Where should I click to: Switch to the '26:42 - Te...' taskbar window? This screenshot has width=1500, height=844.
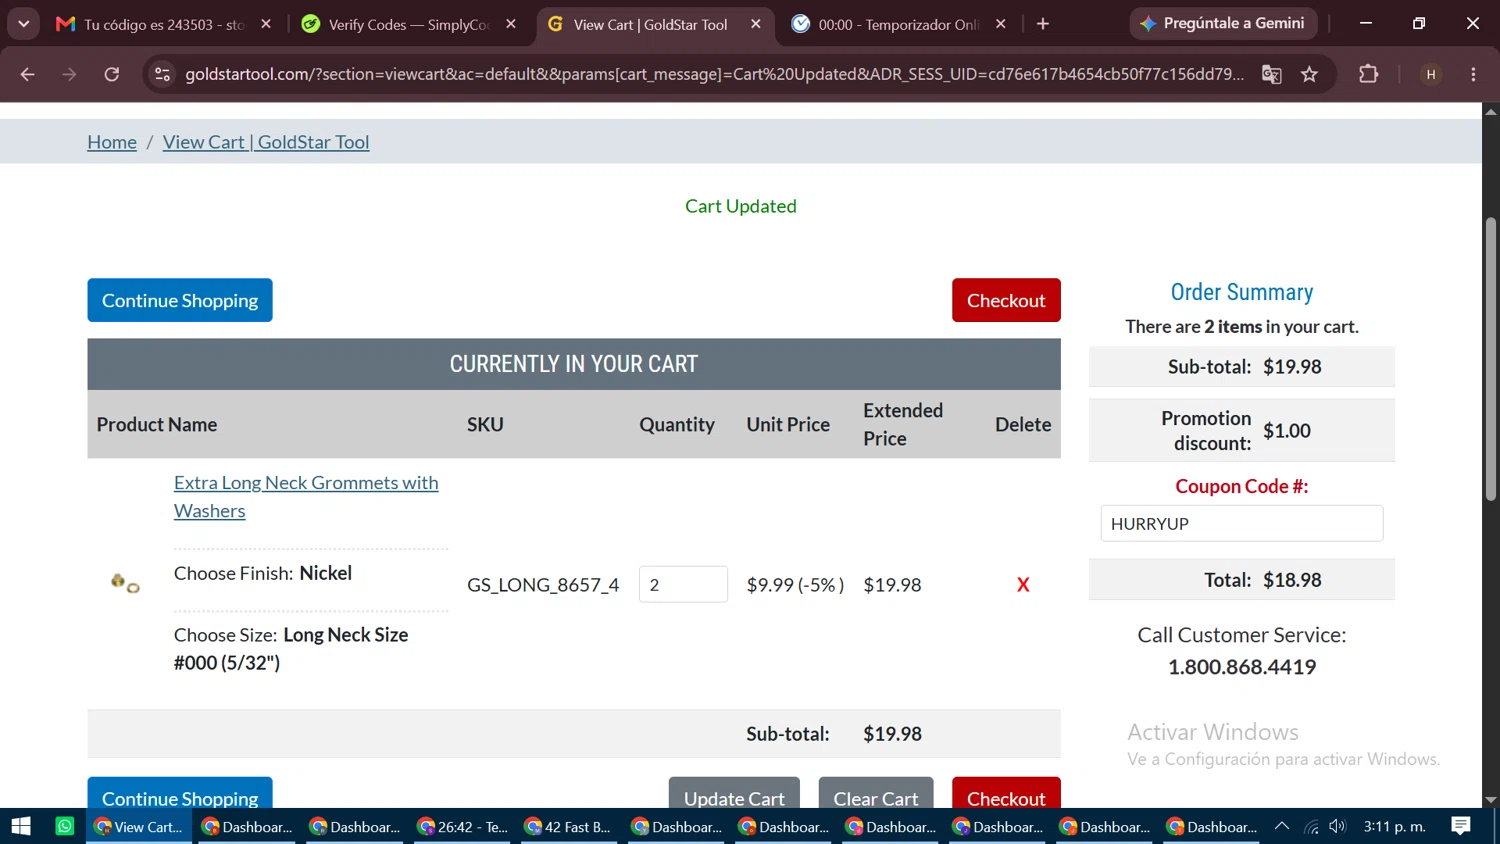[462, 826]
